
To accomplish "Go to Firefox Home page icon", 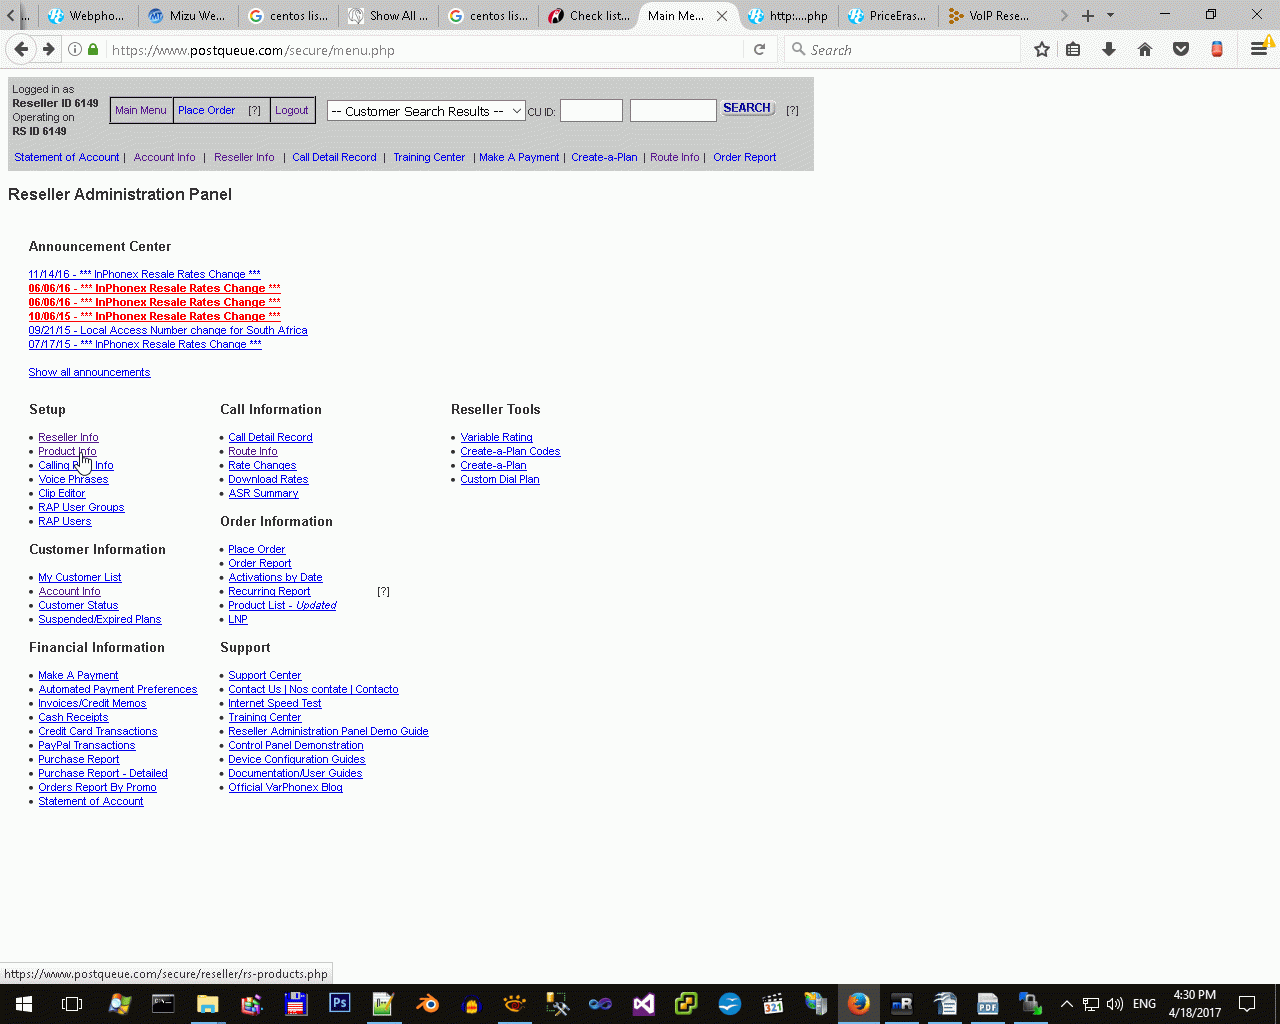I will pos(1145,49).
